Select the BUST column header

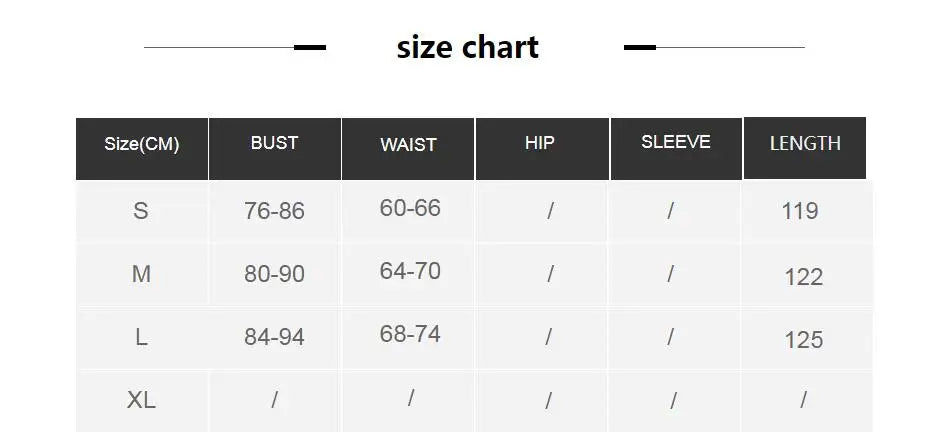tap(275, 149)
